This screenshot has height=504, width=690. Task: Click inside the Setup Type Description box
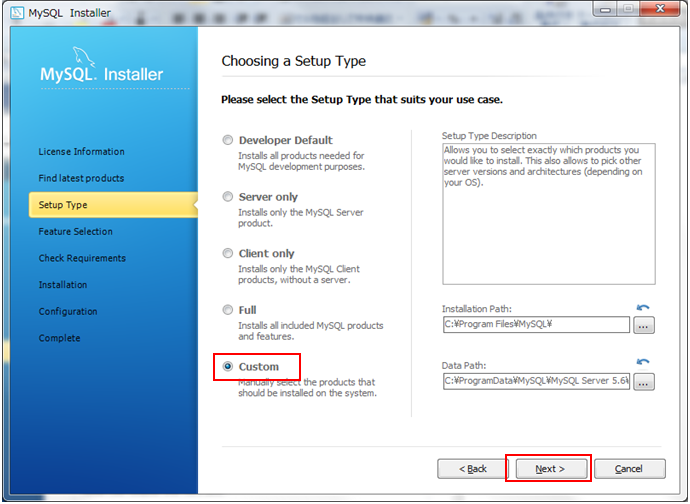pyautogui.click(x=549, y=213)
